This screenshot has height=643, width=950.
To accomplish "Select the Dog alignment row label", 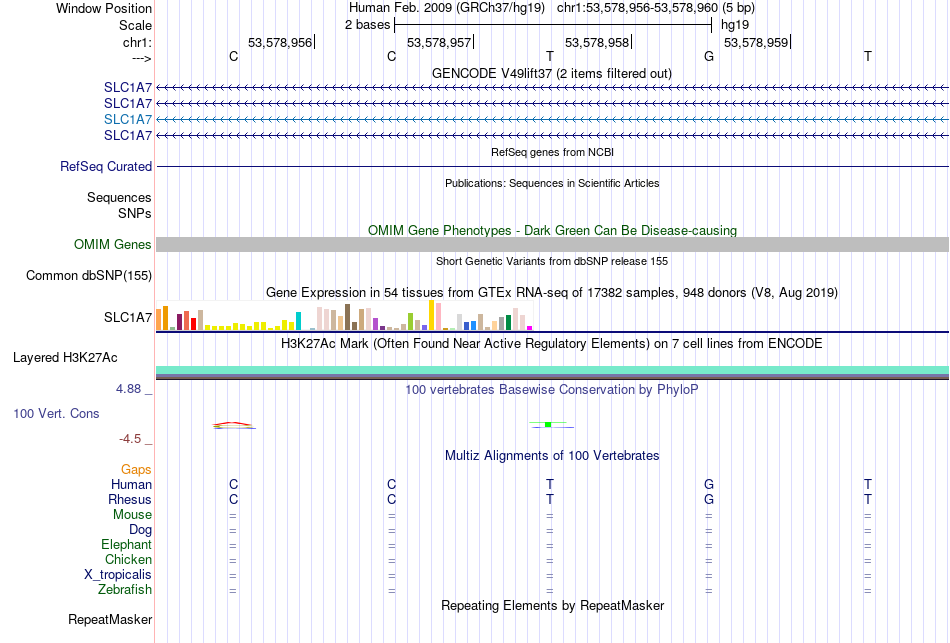I will pyautogui.click(x=140, y=530).
